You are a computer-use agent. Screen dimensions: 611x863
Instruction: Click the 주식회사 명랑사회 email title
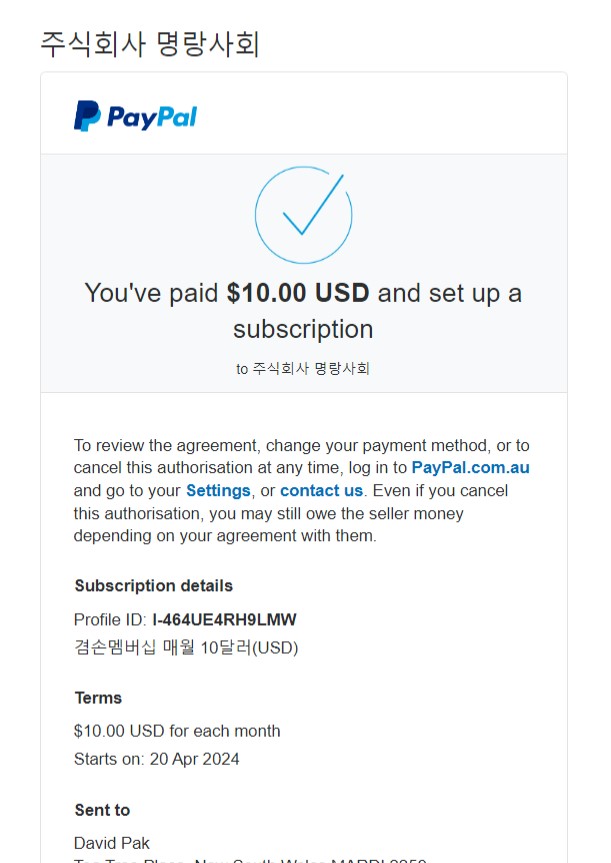(150, 44)
